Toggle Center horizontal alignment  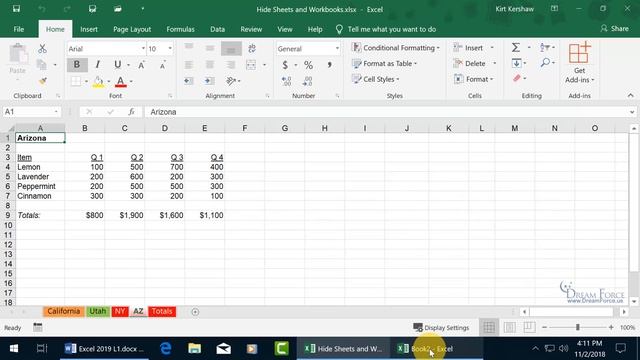click(x=210, y=64)
